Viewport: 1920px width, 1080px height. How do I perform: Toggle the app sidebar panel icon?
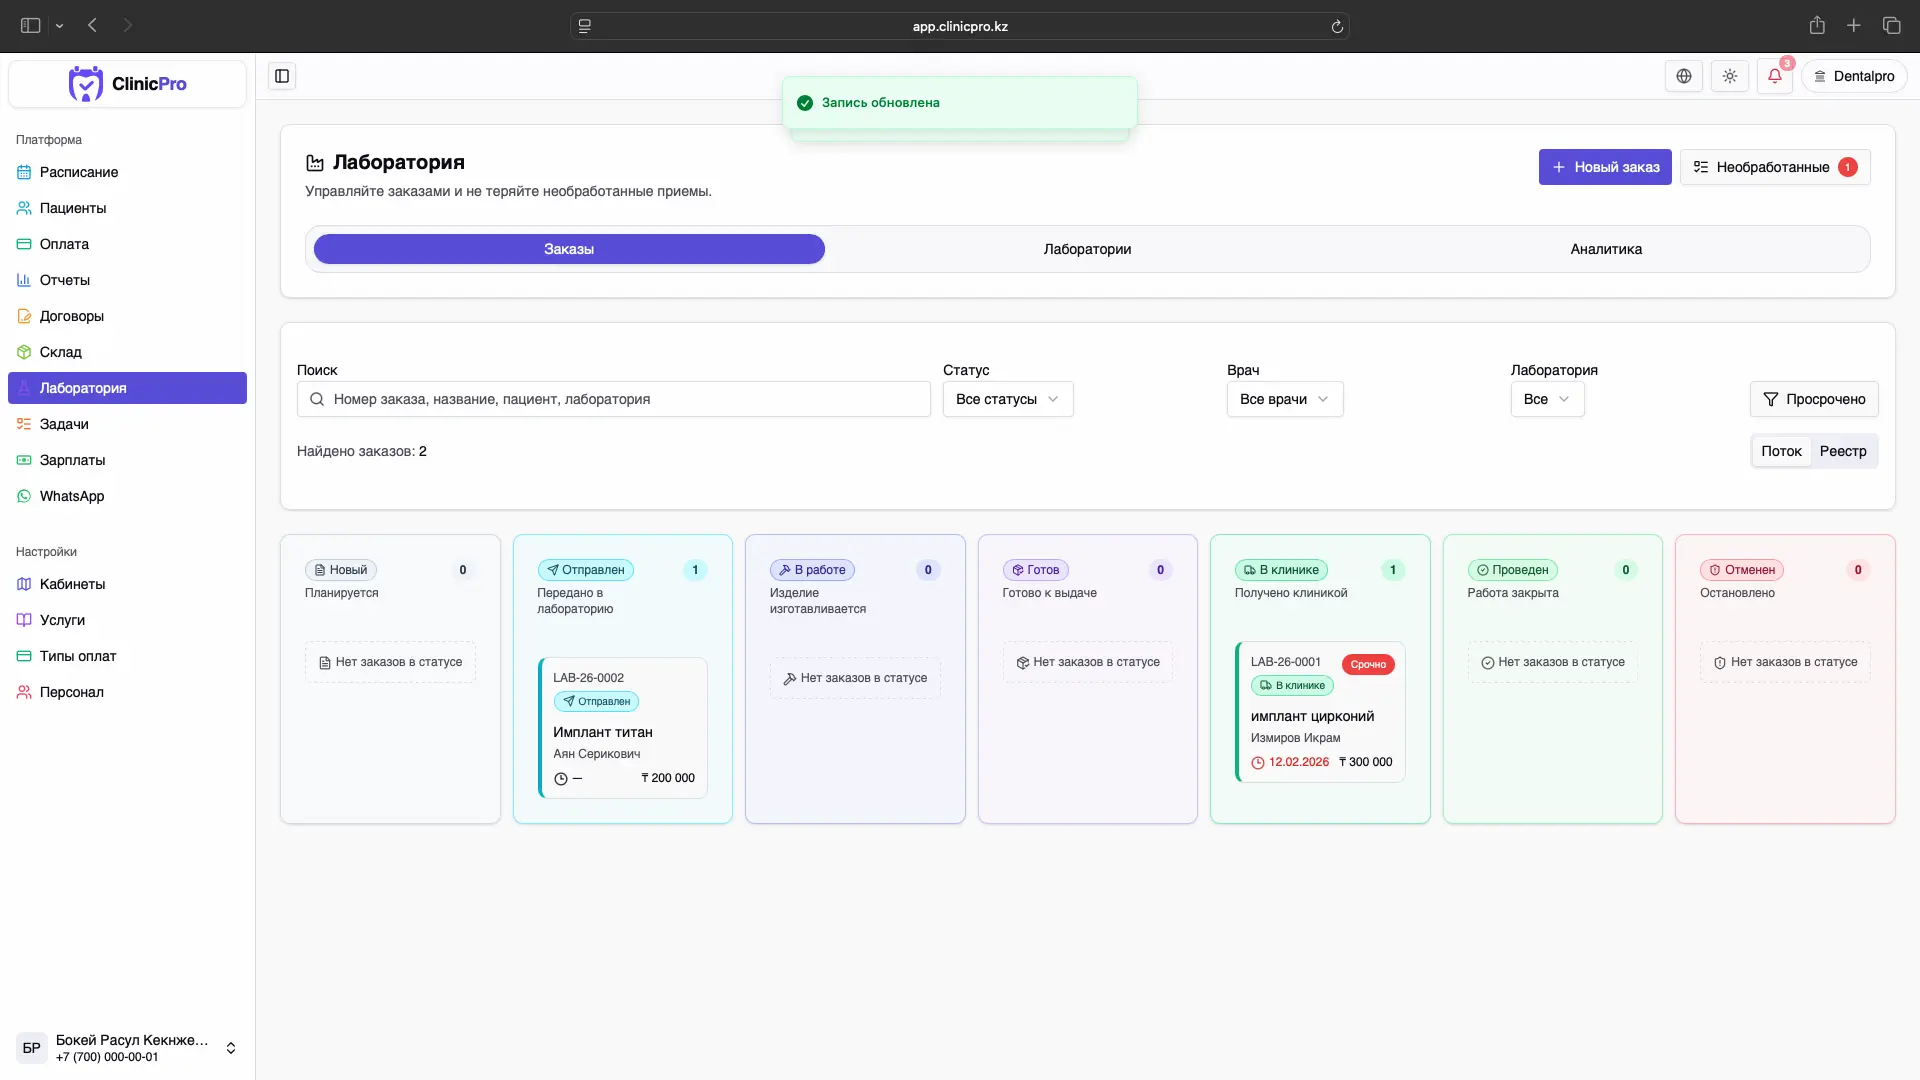[282, 76]
